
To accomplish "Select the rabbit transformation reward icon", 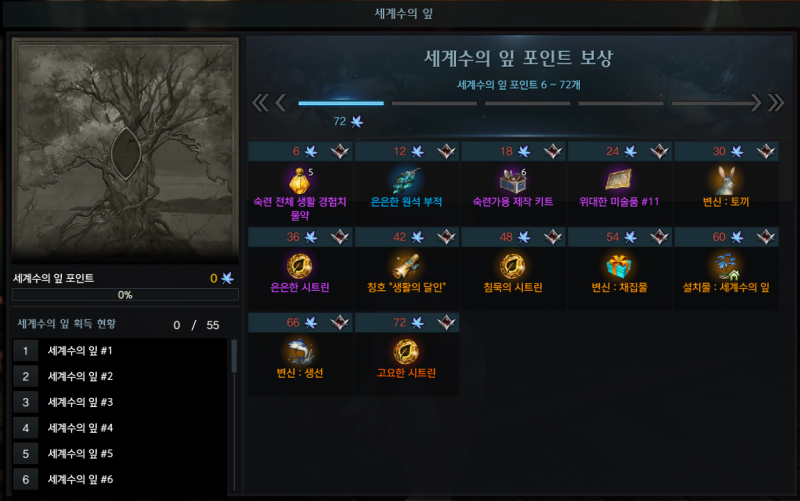I will point(726,181).
